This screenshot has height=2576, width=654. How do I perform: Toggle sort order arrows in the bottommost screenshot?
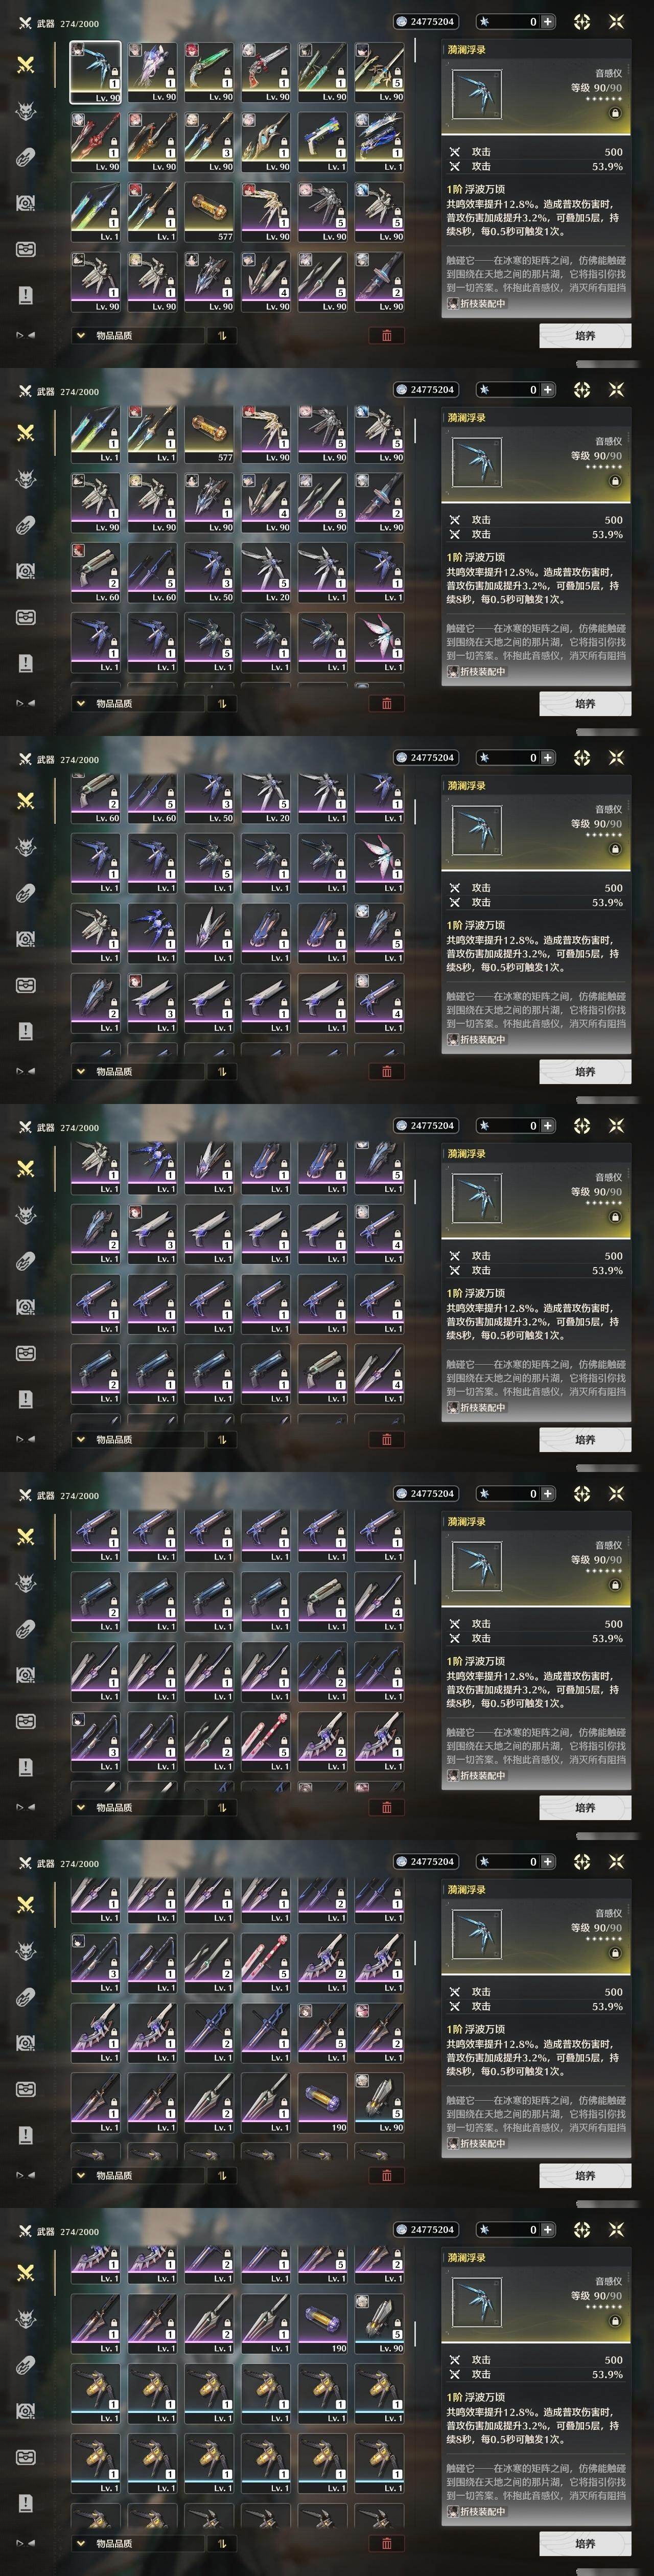coord(222,2543)
